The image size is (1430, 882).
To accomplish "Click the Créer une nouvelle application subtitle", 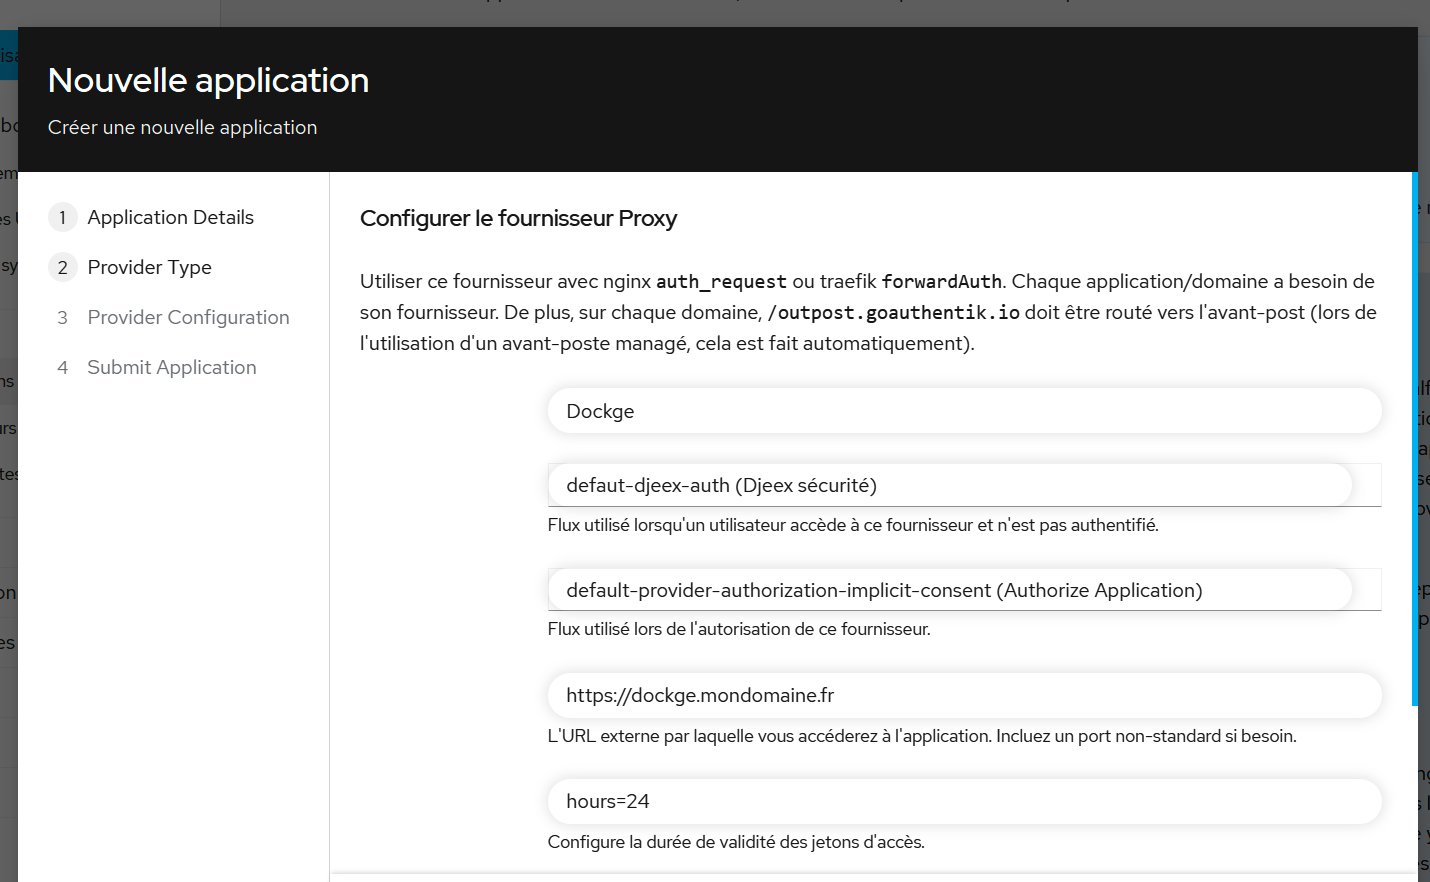I will tap(182, 127).
